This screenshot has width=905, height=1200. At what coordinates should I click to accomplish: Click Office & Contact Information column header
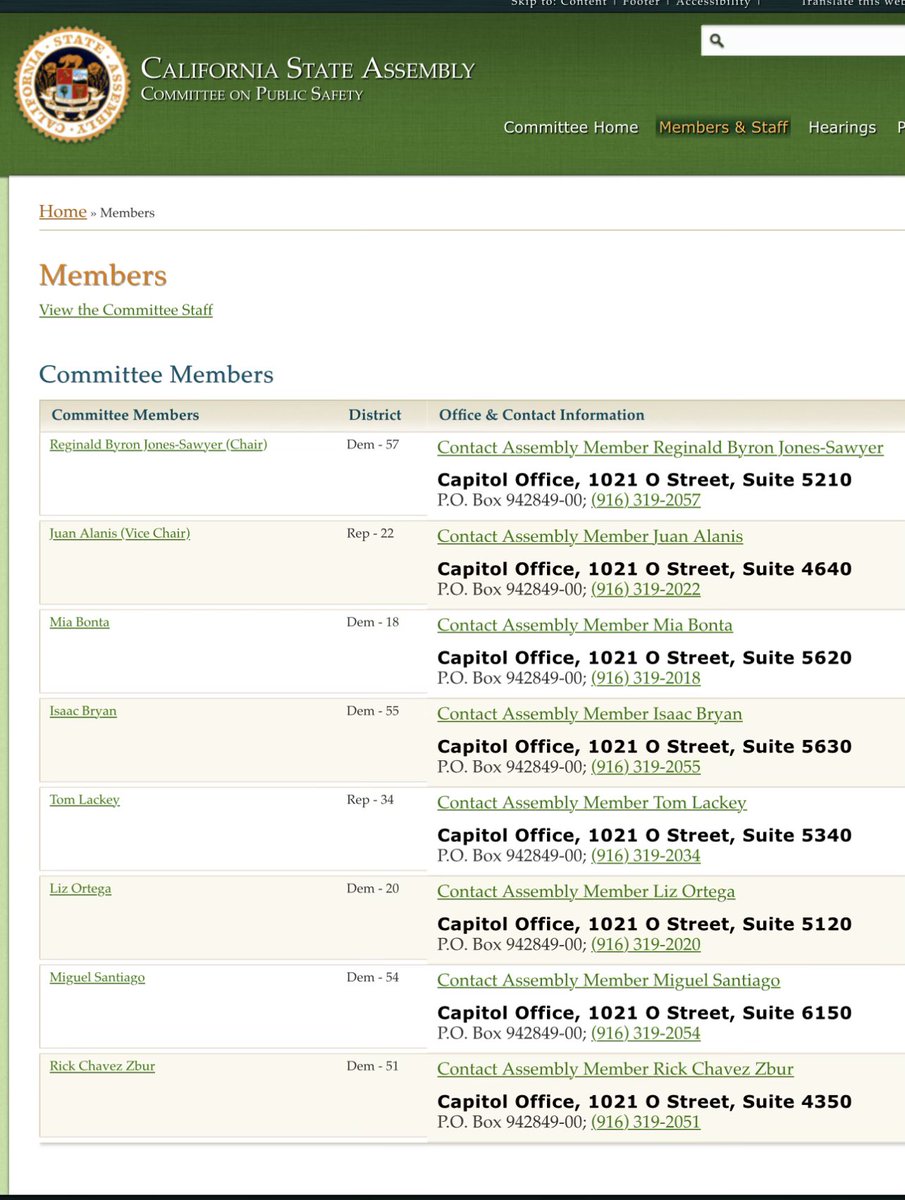coord(542,415)
